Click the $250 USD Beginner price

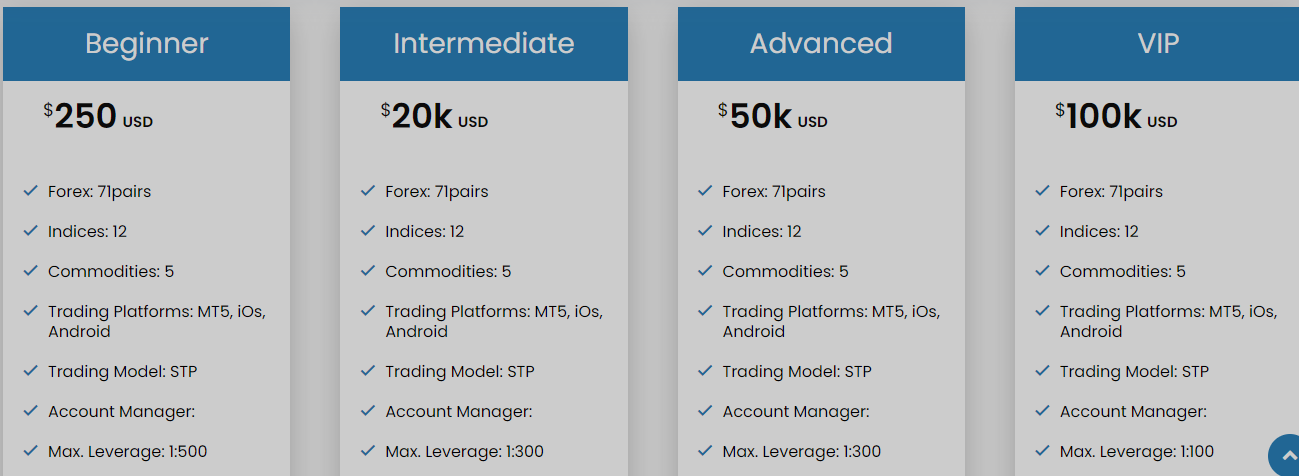[98, 117]
